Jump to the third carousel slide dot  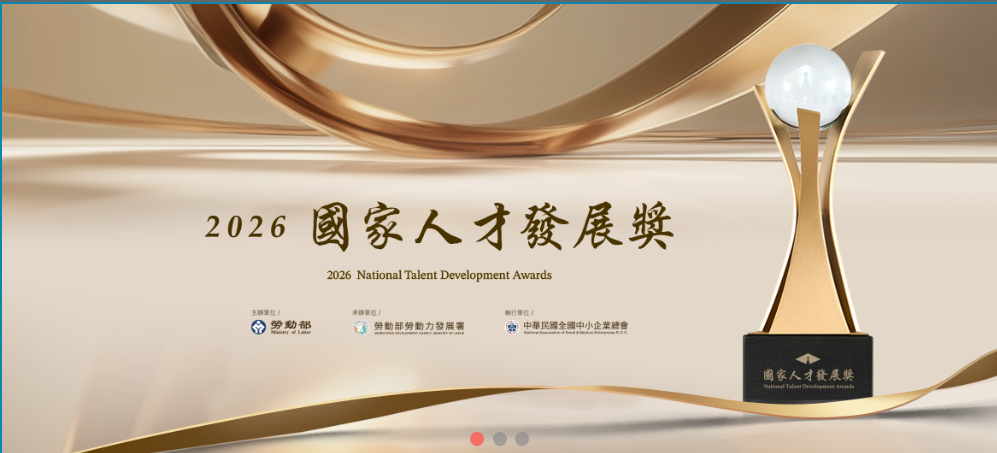tap(522, 438)
